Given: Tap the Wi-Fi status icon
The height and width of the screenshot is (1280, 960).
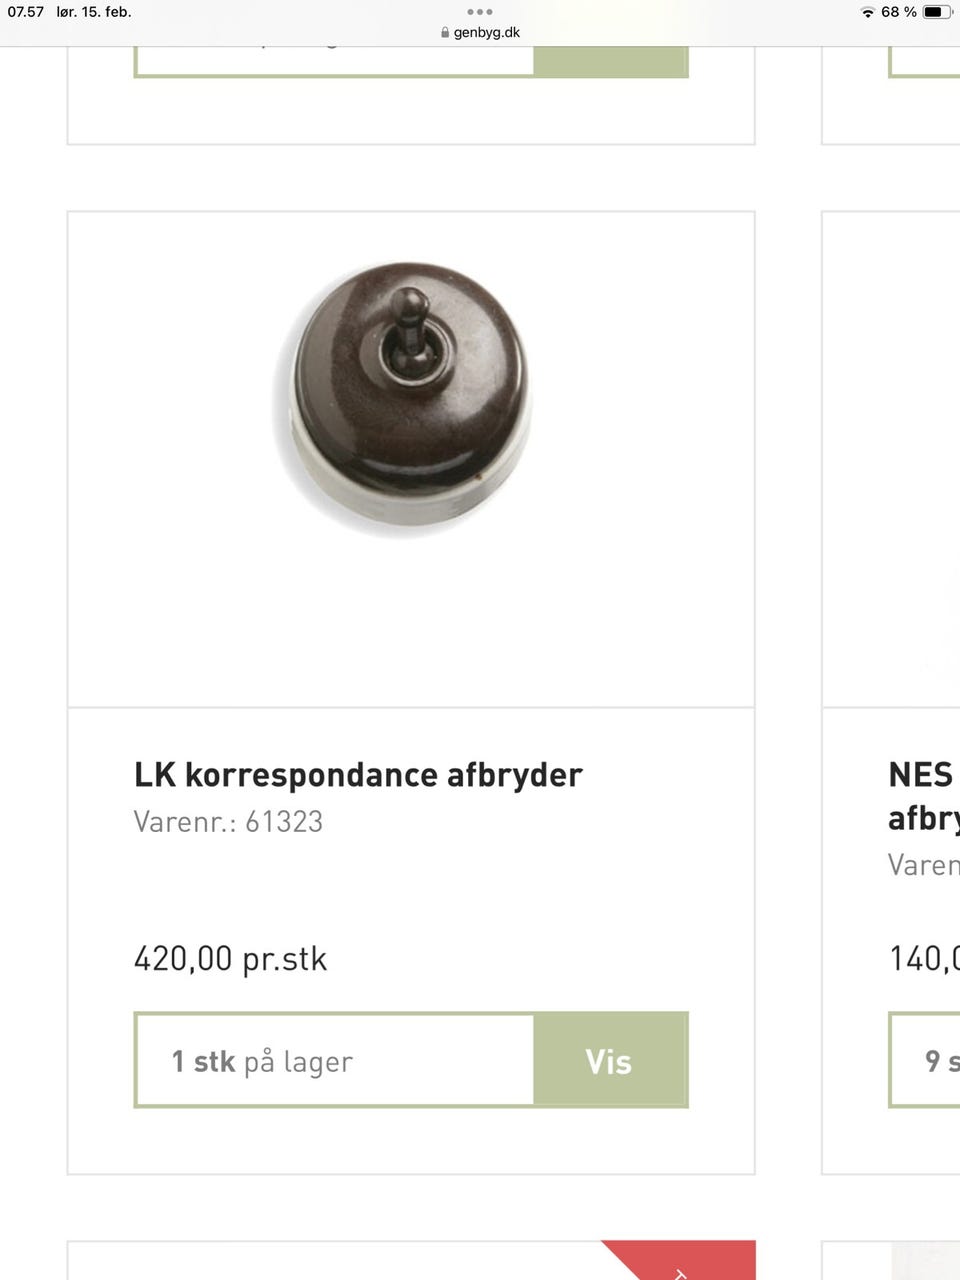Looking at the screenshot, I should (867, 12).
